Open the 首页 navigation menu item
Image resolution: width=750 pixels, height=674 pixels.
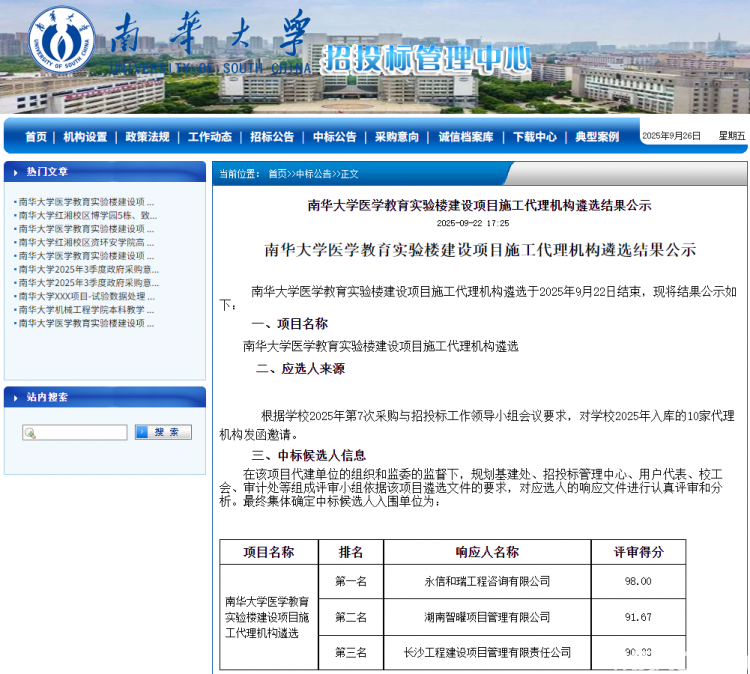(35, 137)
